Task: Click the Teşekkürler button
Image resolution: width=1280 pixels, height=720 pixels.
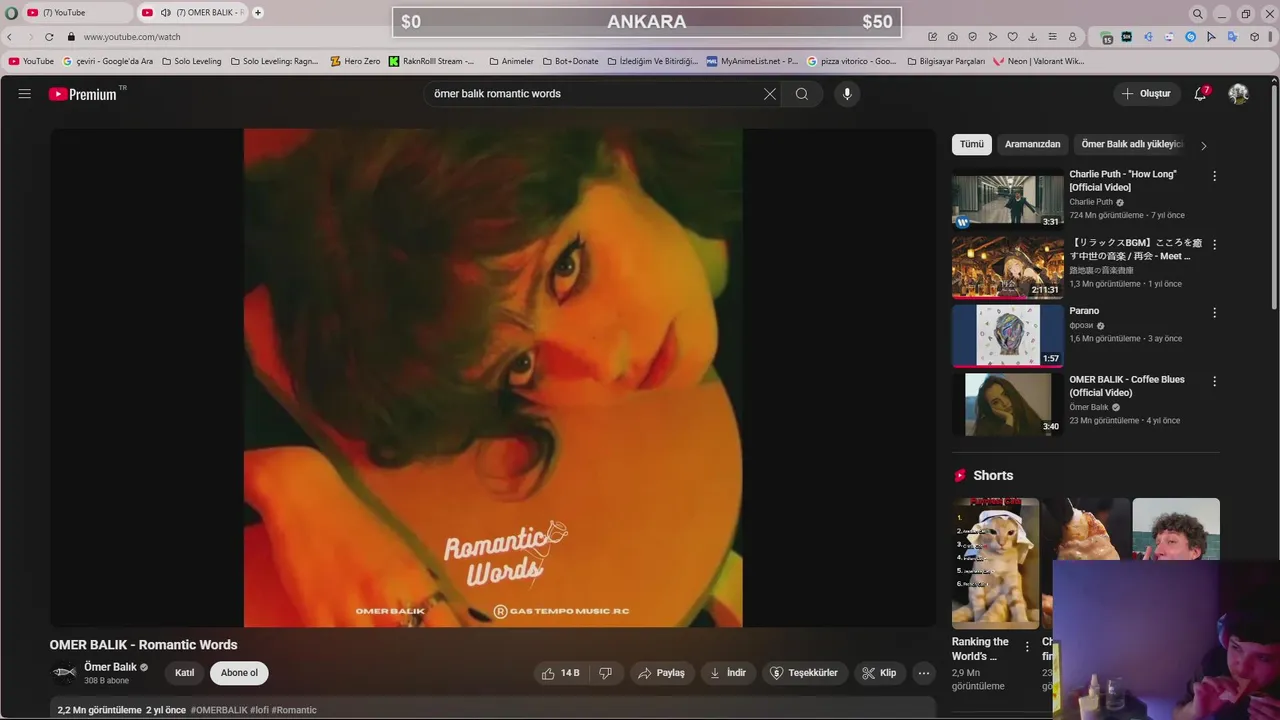Action: tap(805, 673)
